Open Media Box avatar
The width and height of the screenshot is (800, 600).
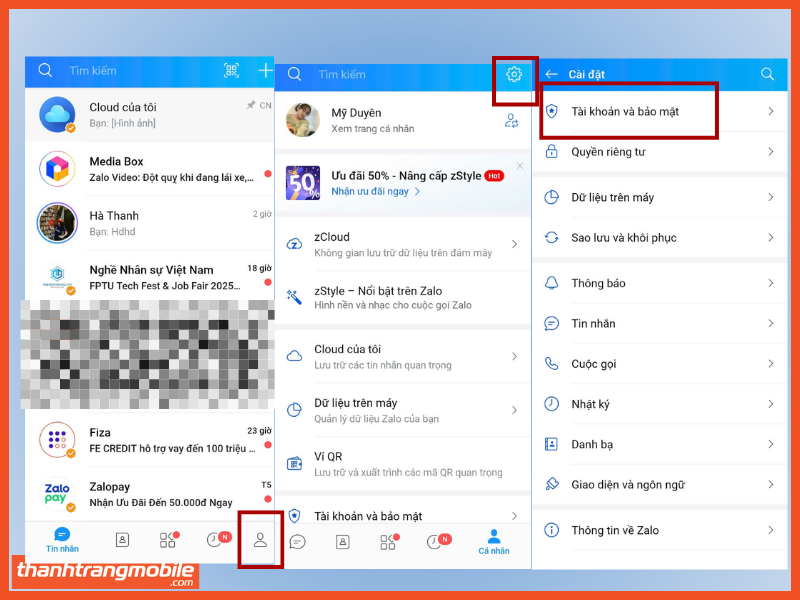click(57, 169)
